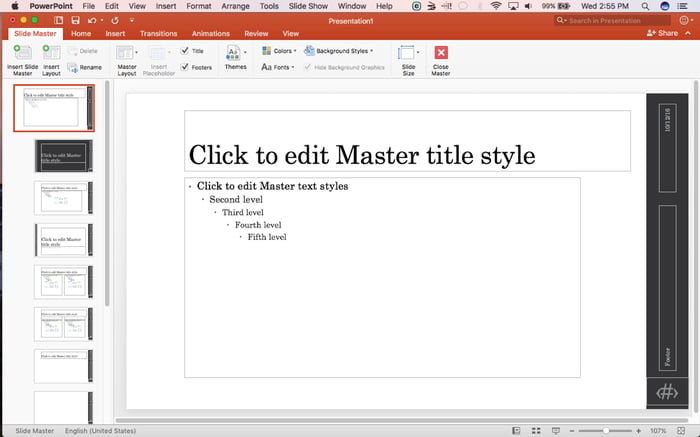Screen dimensions: 700x437
Task: Switch to Slide Sorter view icon
Action: (x=536, y=431)
